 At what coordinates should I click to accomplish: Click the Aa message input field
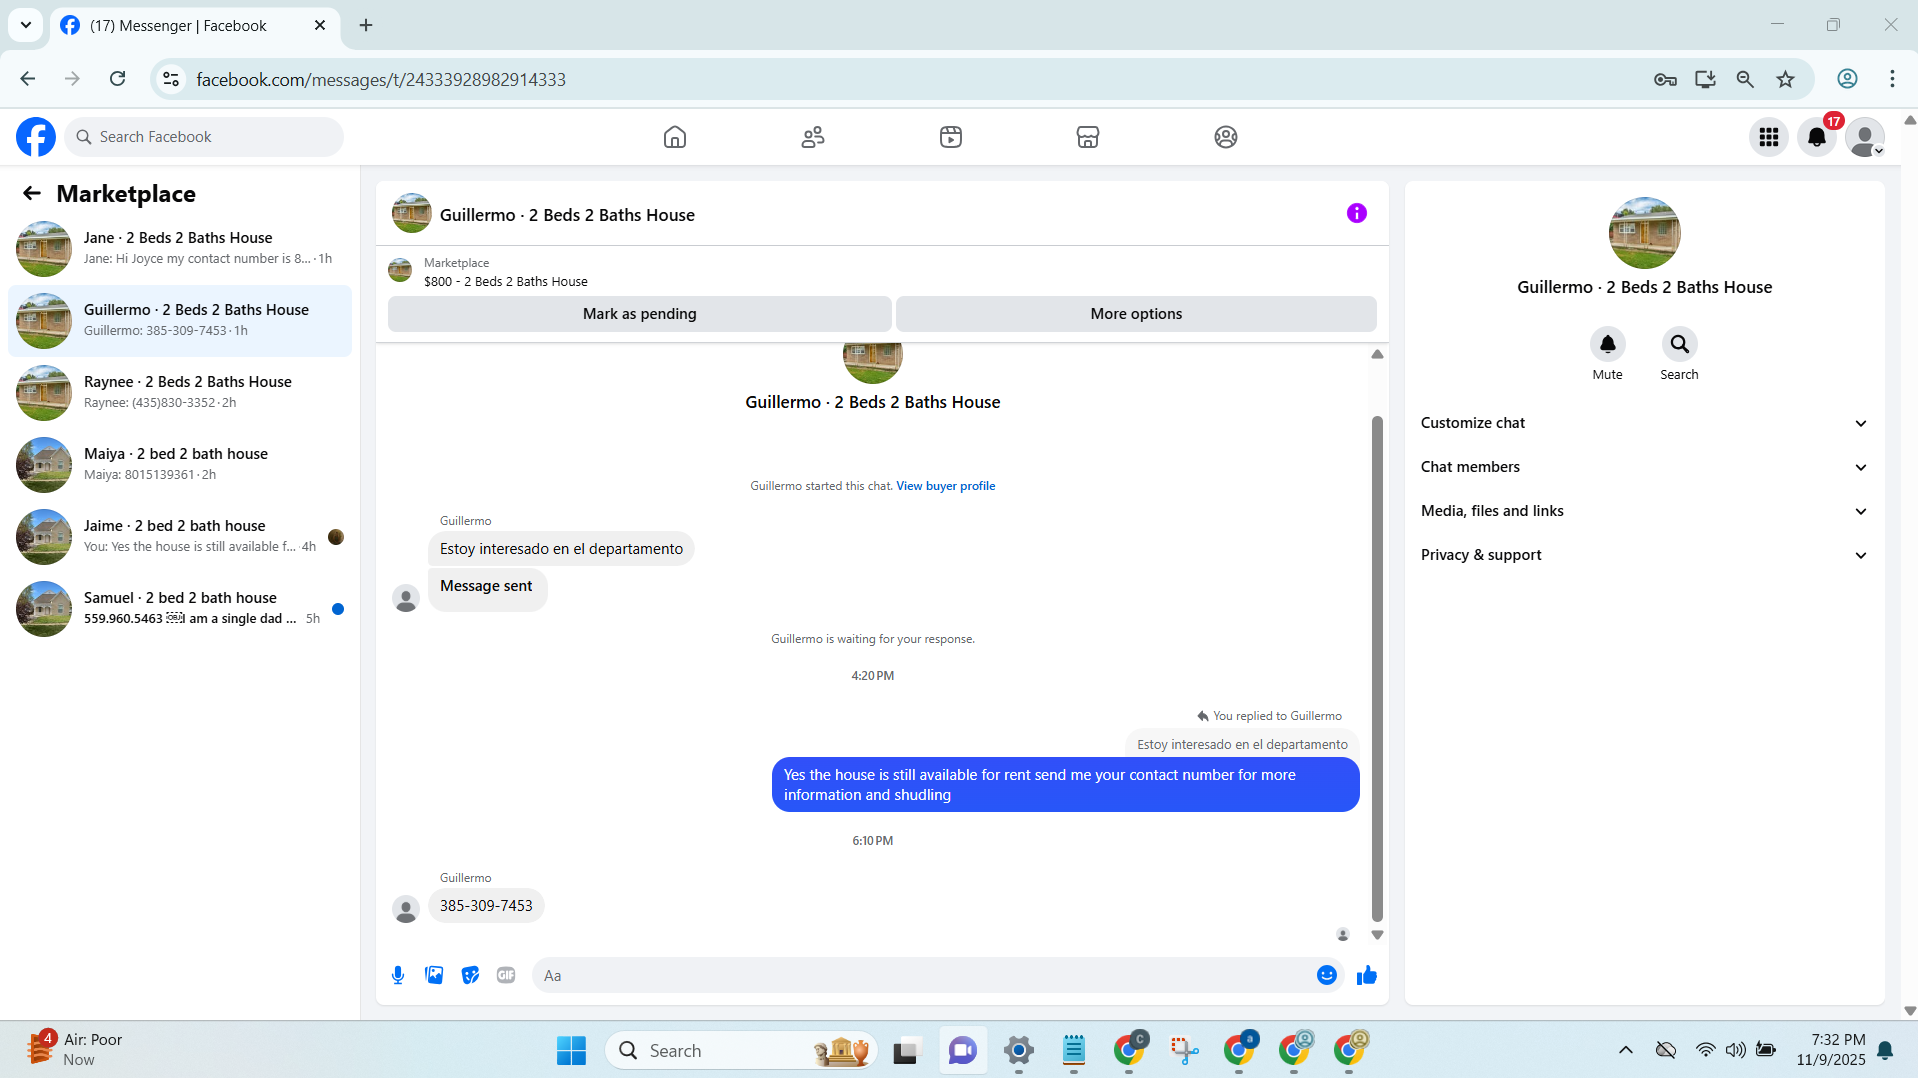[920, 976]
